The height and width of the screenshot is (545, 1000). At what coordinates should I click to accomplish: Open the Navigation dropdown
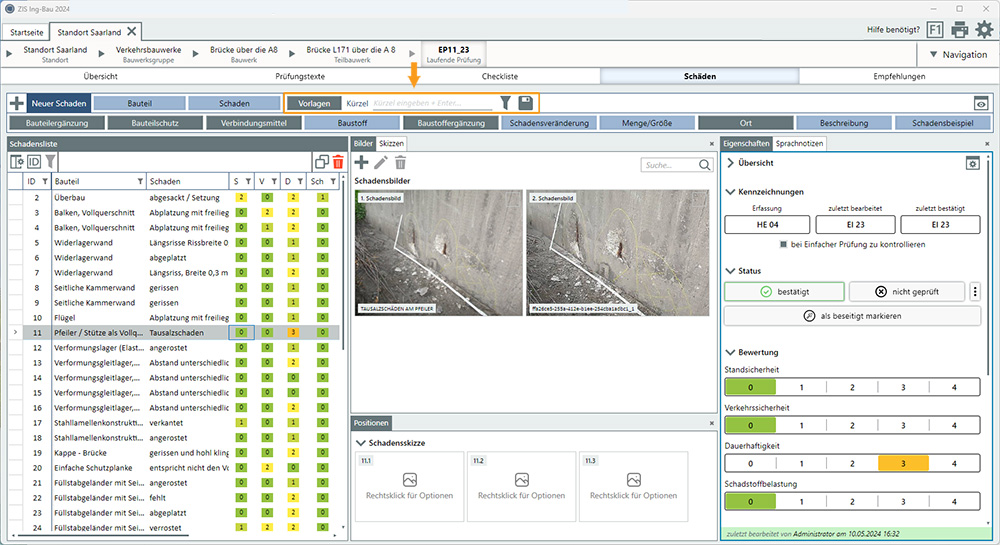pyautogui.click(x=956, y=54)
